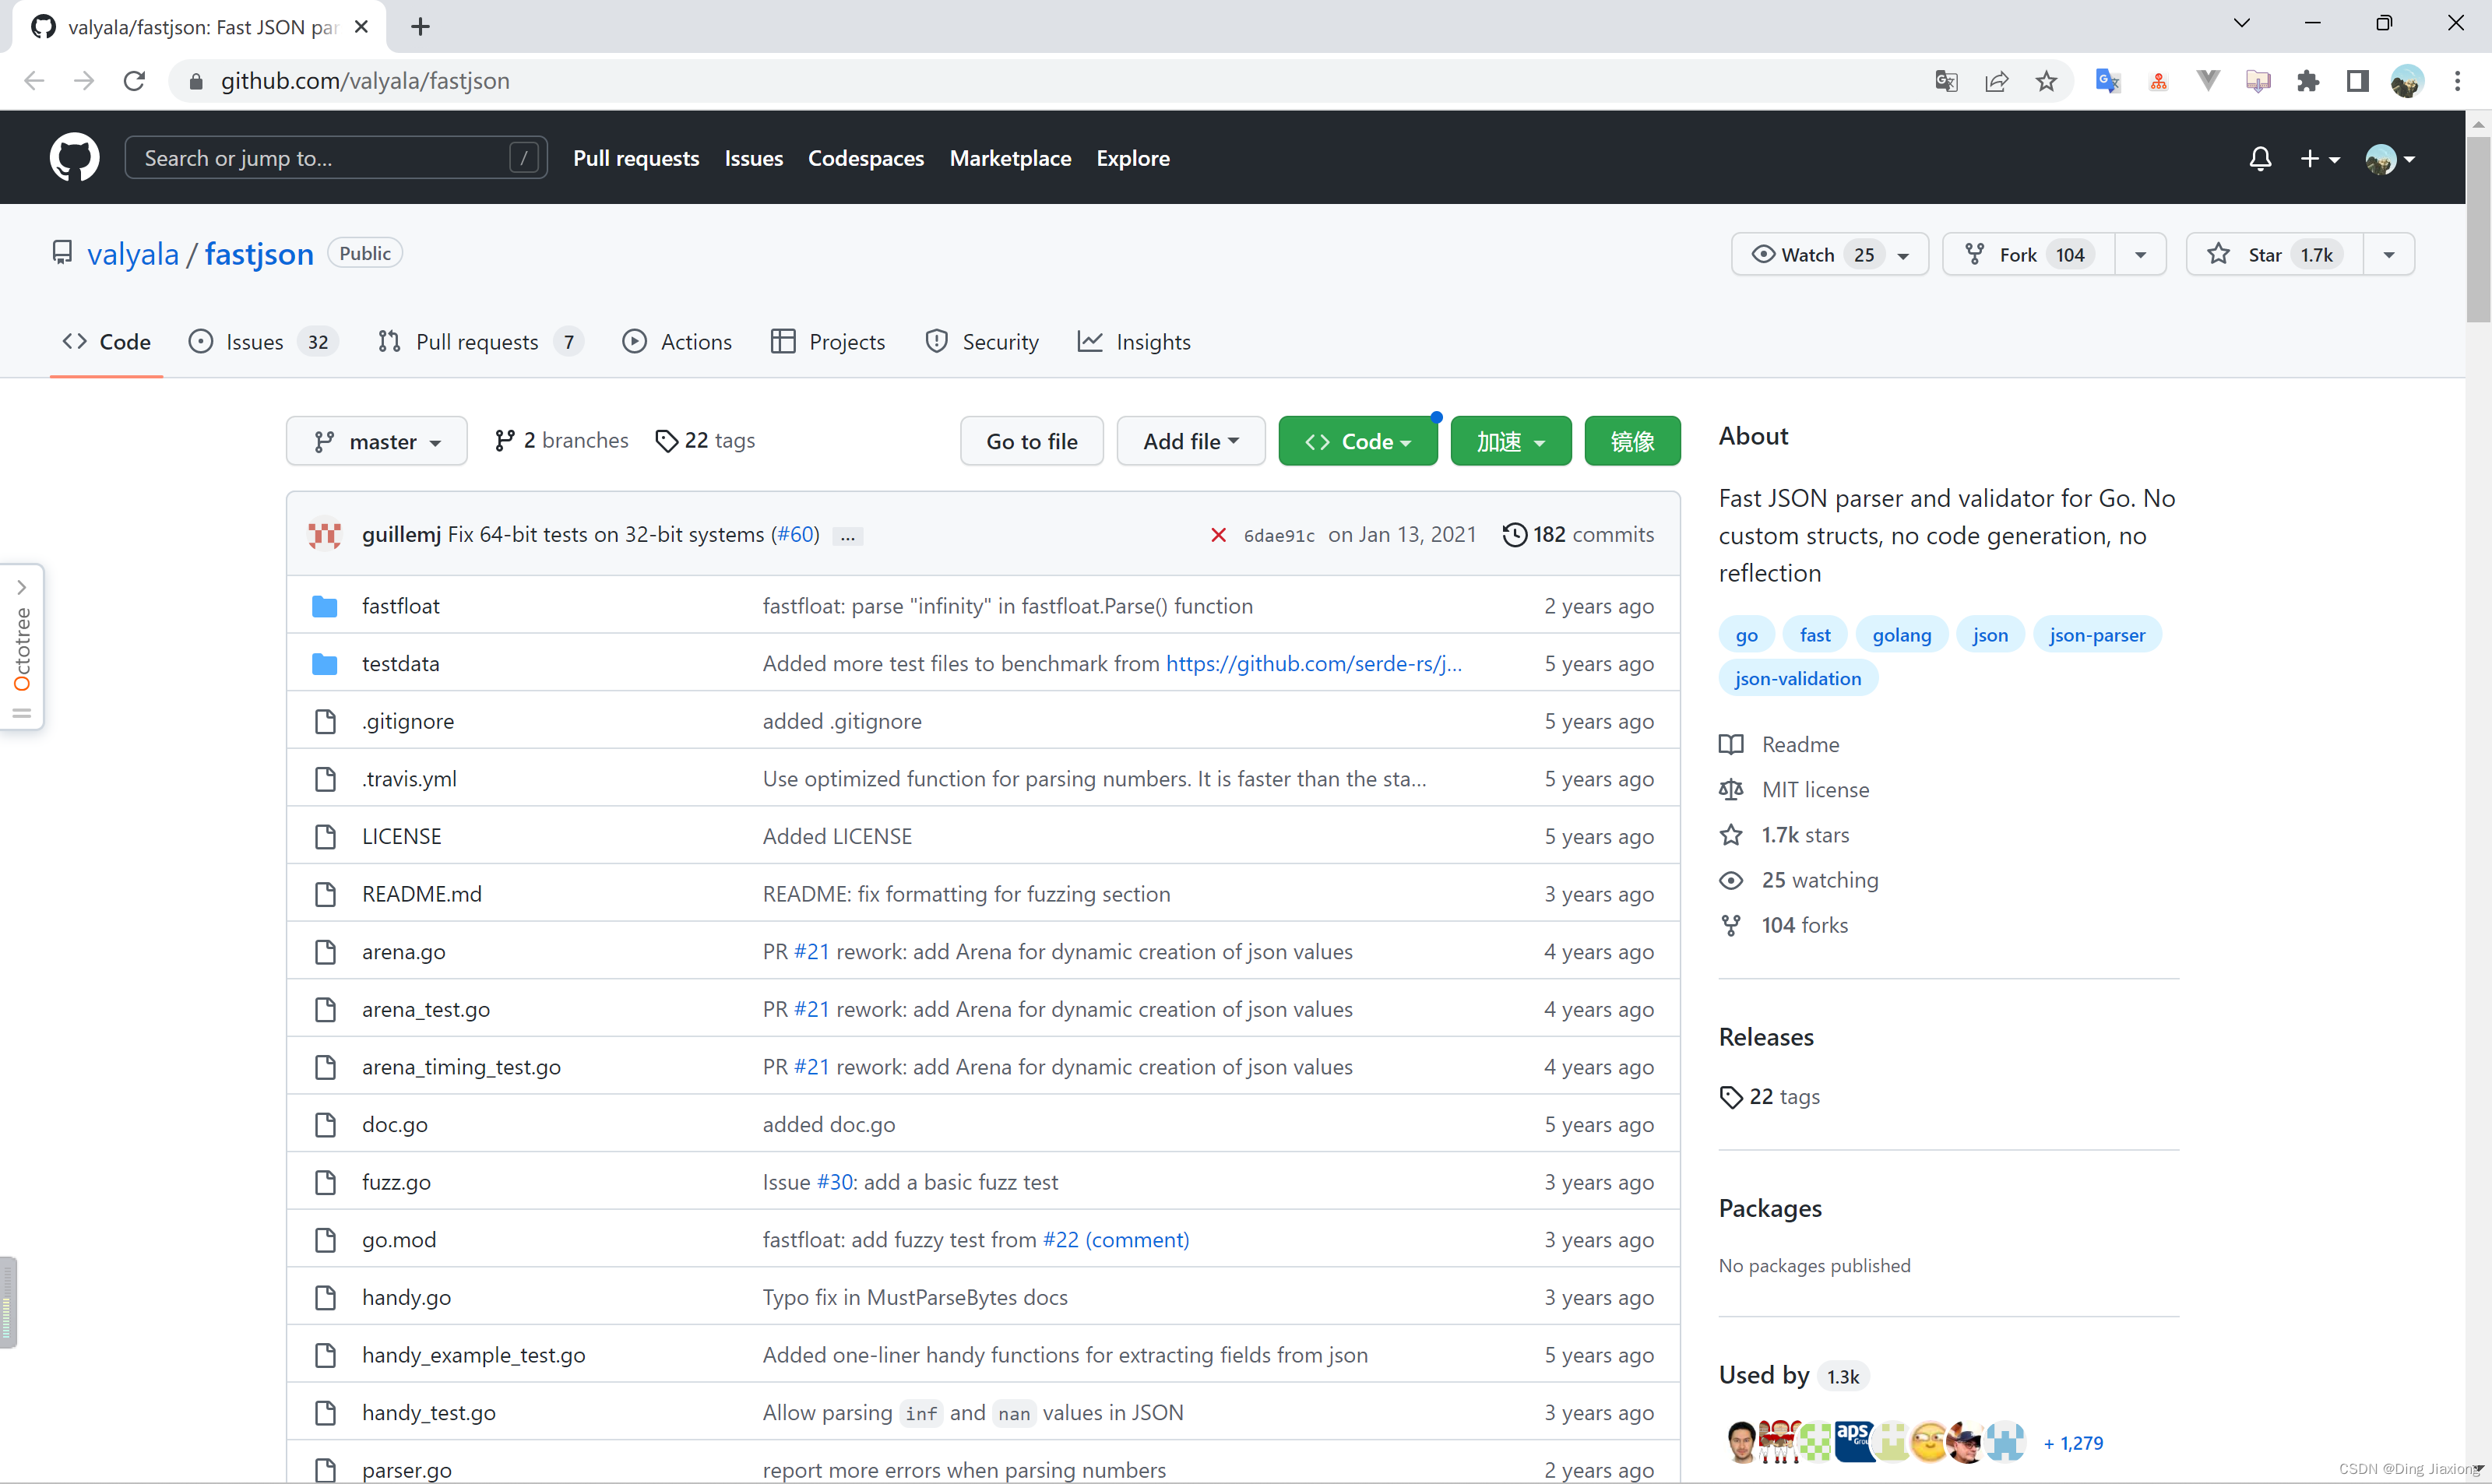
Task: Open the user avatar menu in header
Action: click(2390, 158)
